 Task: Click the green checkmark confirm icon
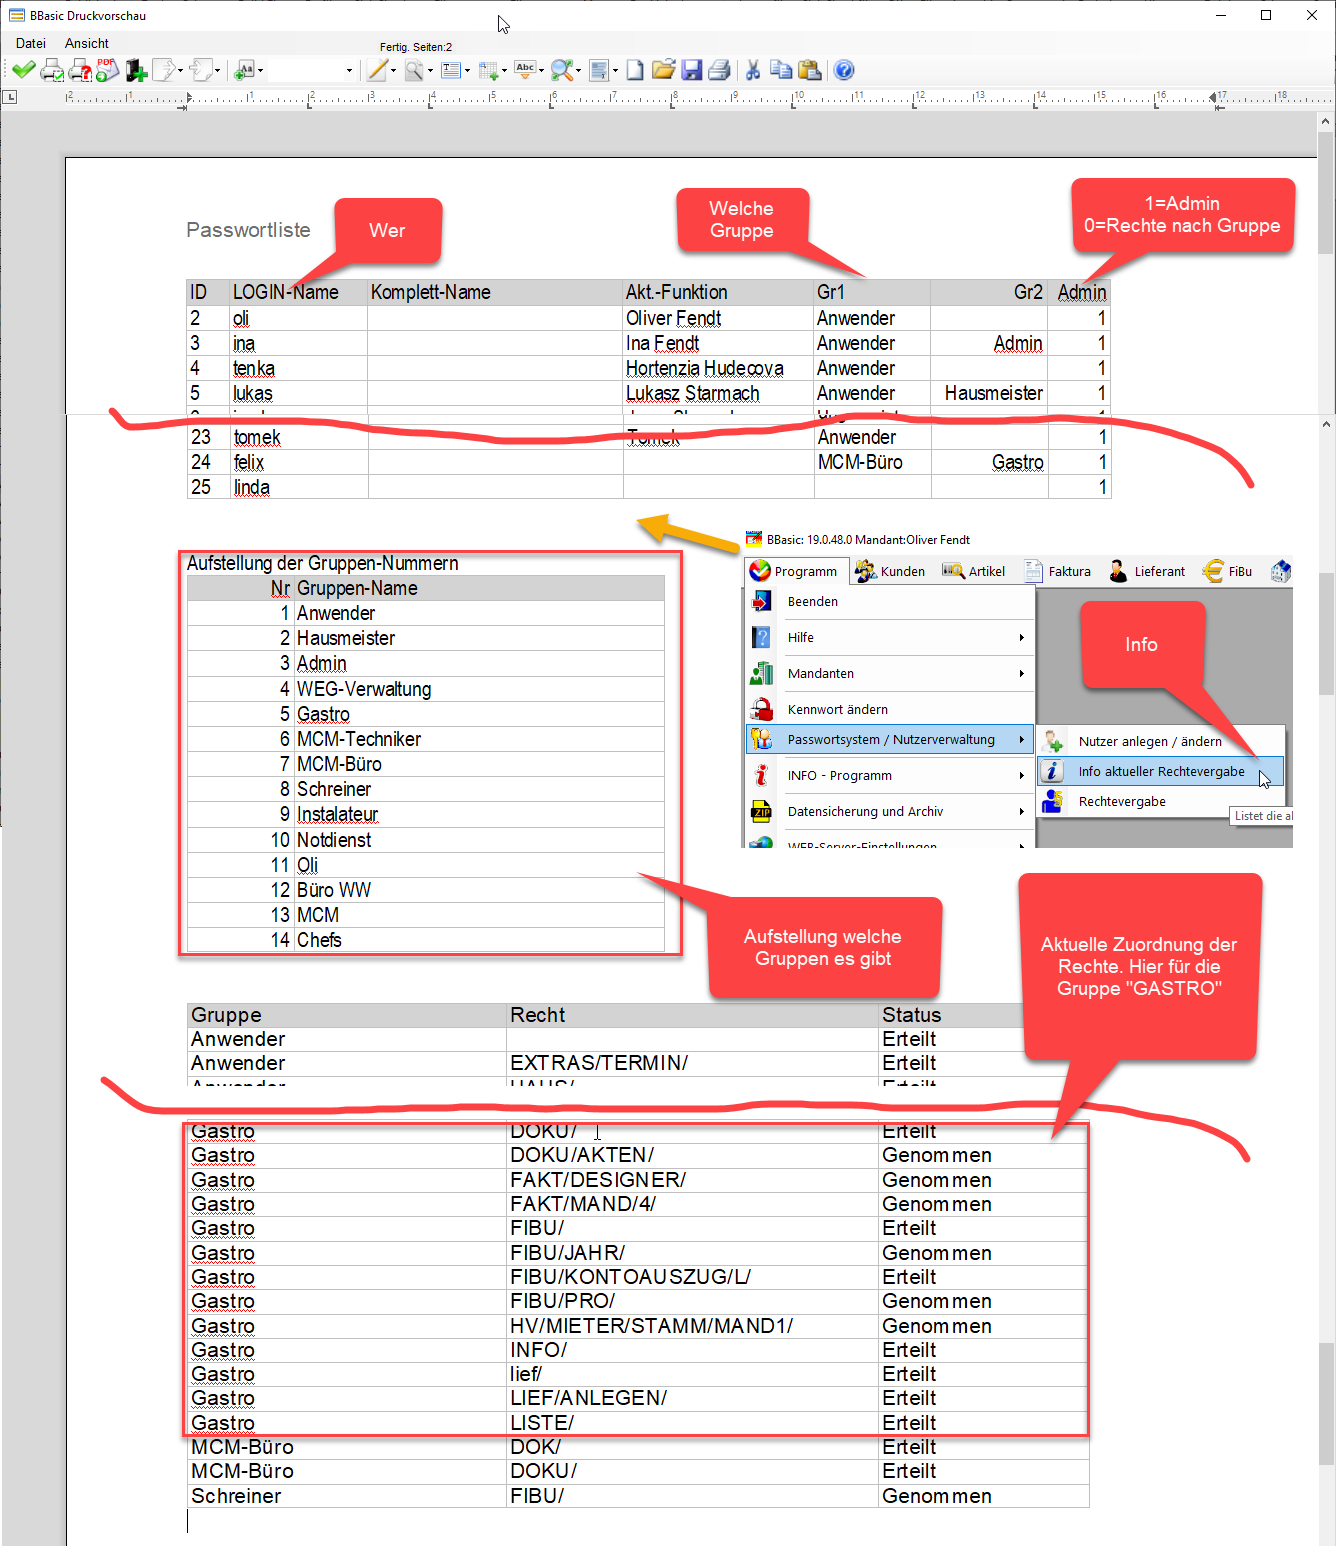[23, 70]
